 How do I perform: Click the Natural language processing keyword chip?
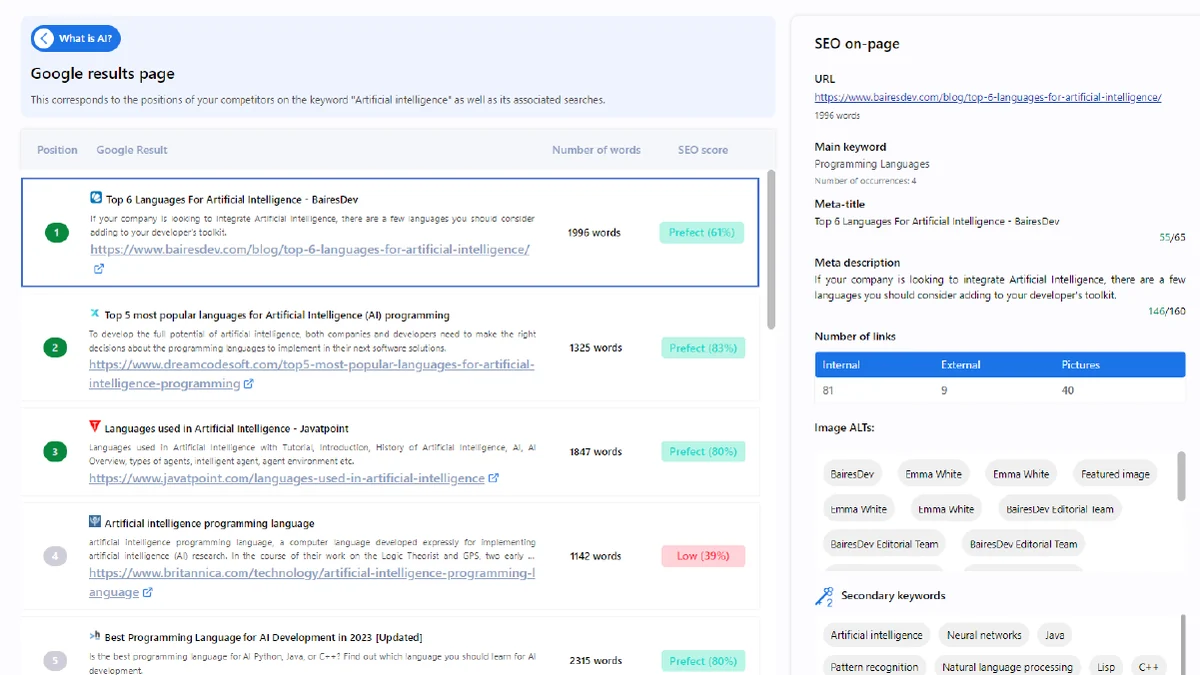pyautogui.click(x=1007, y=667)
